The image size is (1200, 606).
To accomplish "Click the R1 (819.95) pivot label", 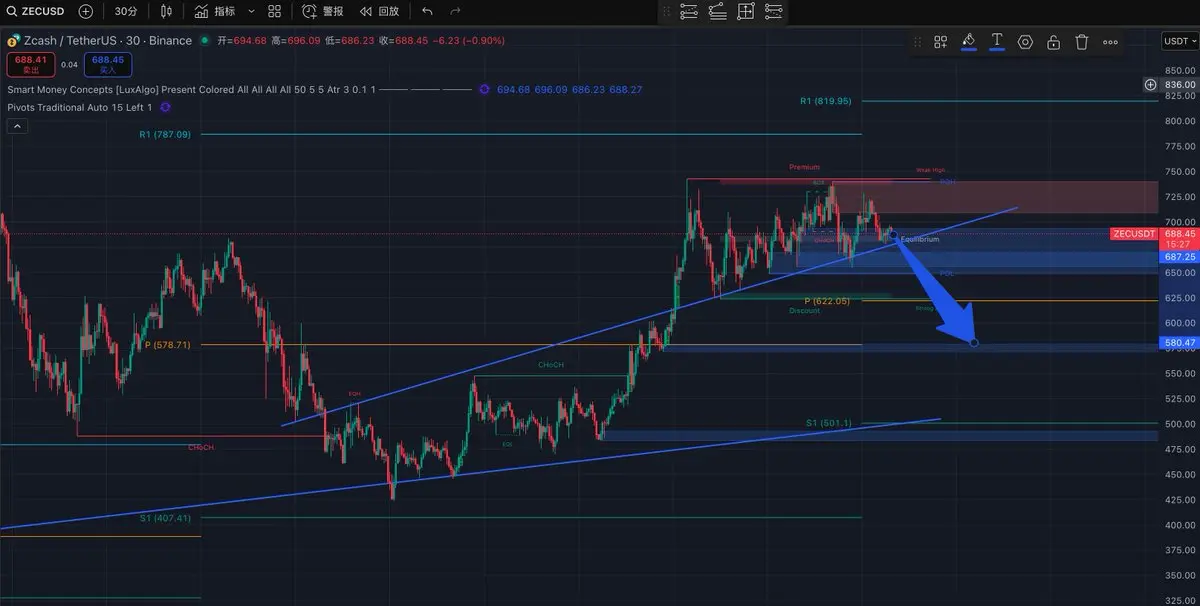I will click(826, 101).
